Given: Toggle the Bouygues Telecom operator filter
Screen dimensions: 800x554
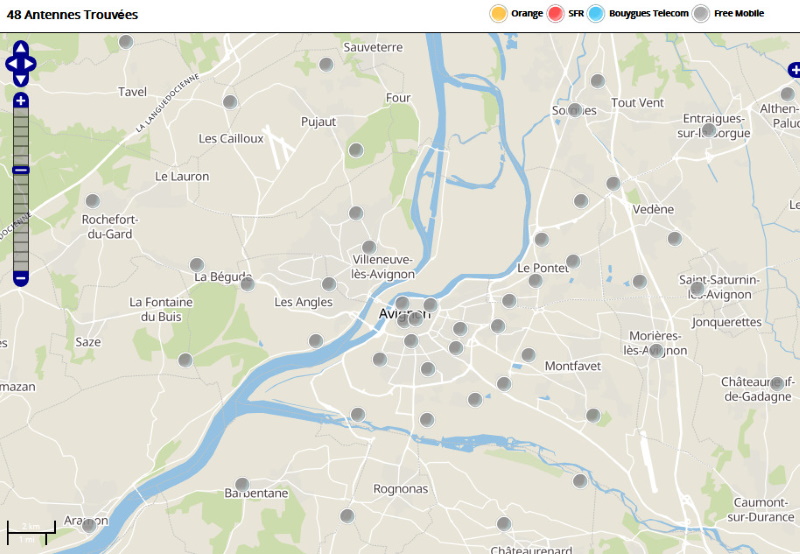Looking at the screenshot, I should pyautogui.click(x=596, y=14).
